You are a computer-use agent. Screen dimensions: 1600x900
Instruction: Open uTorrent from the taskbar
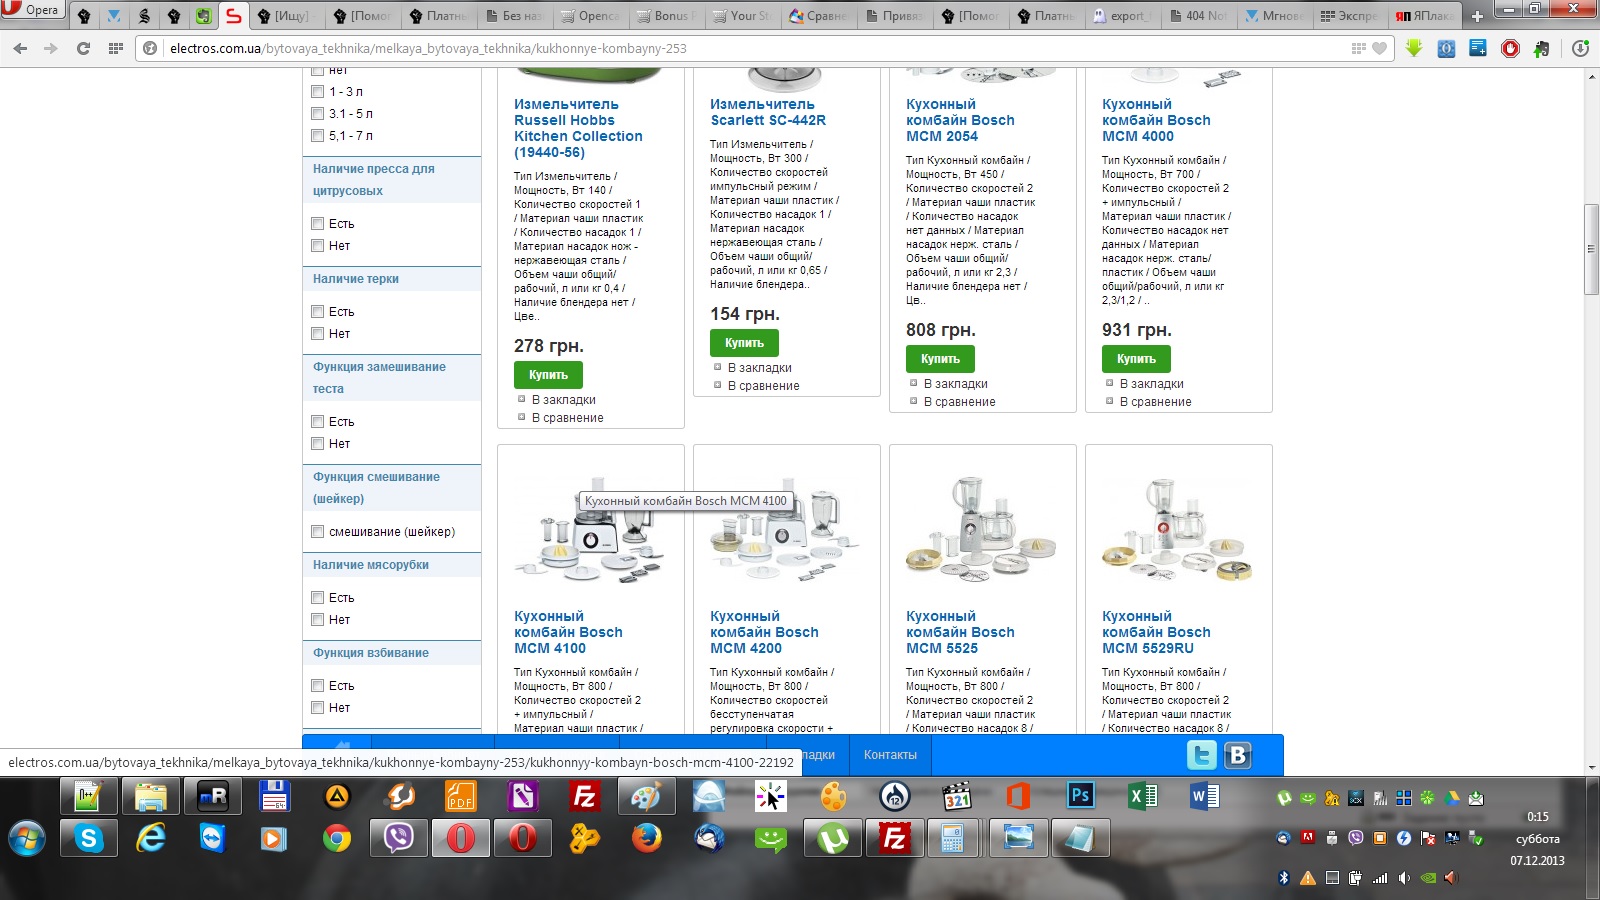click(833, 838)
